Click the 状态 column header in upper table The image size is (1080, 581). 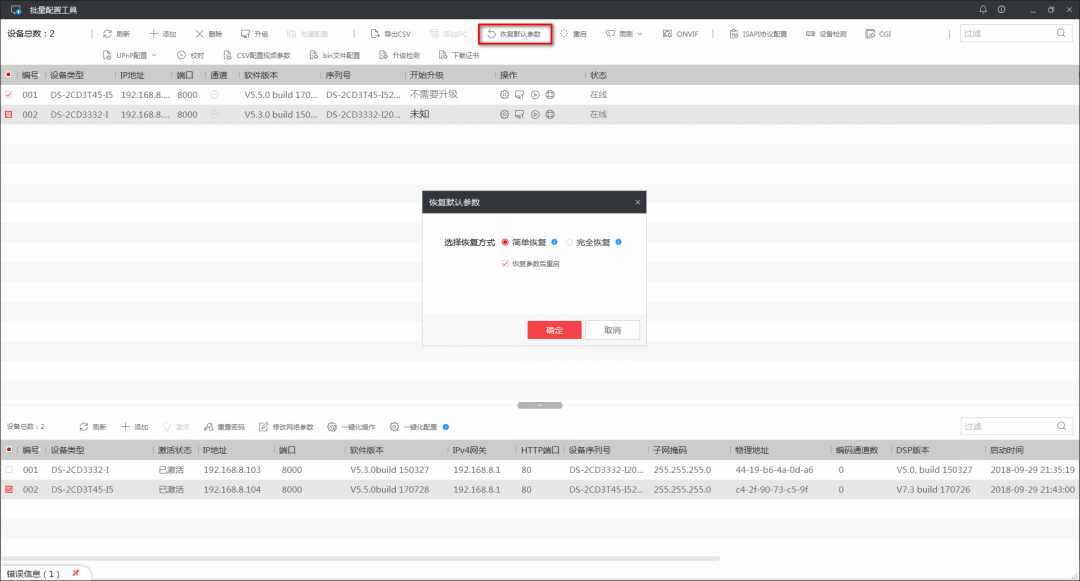pos(598,75)
